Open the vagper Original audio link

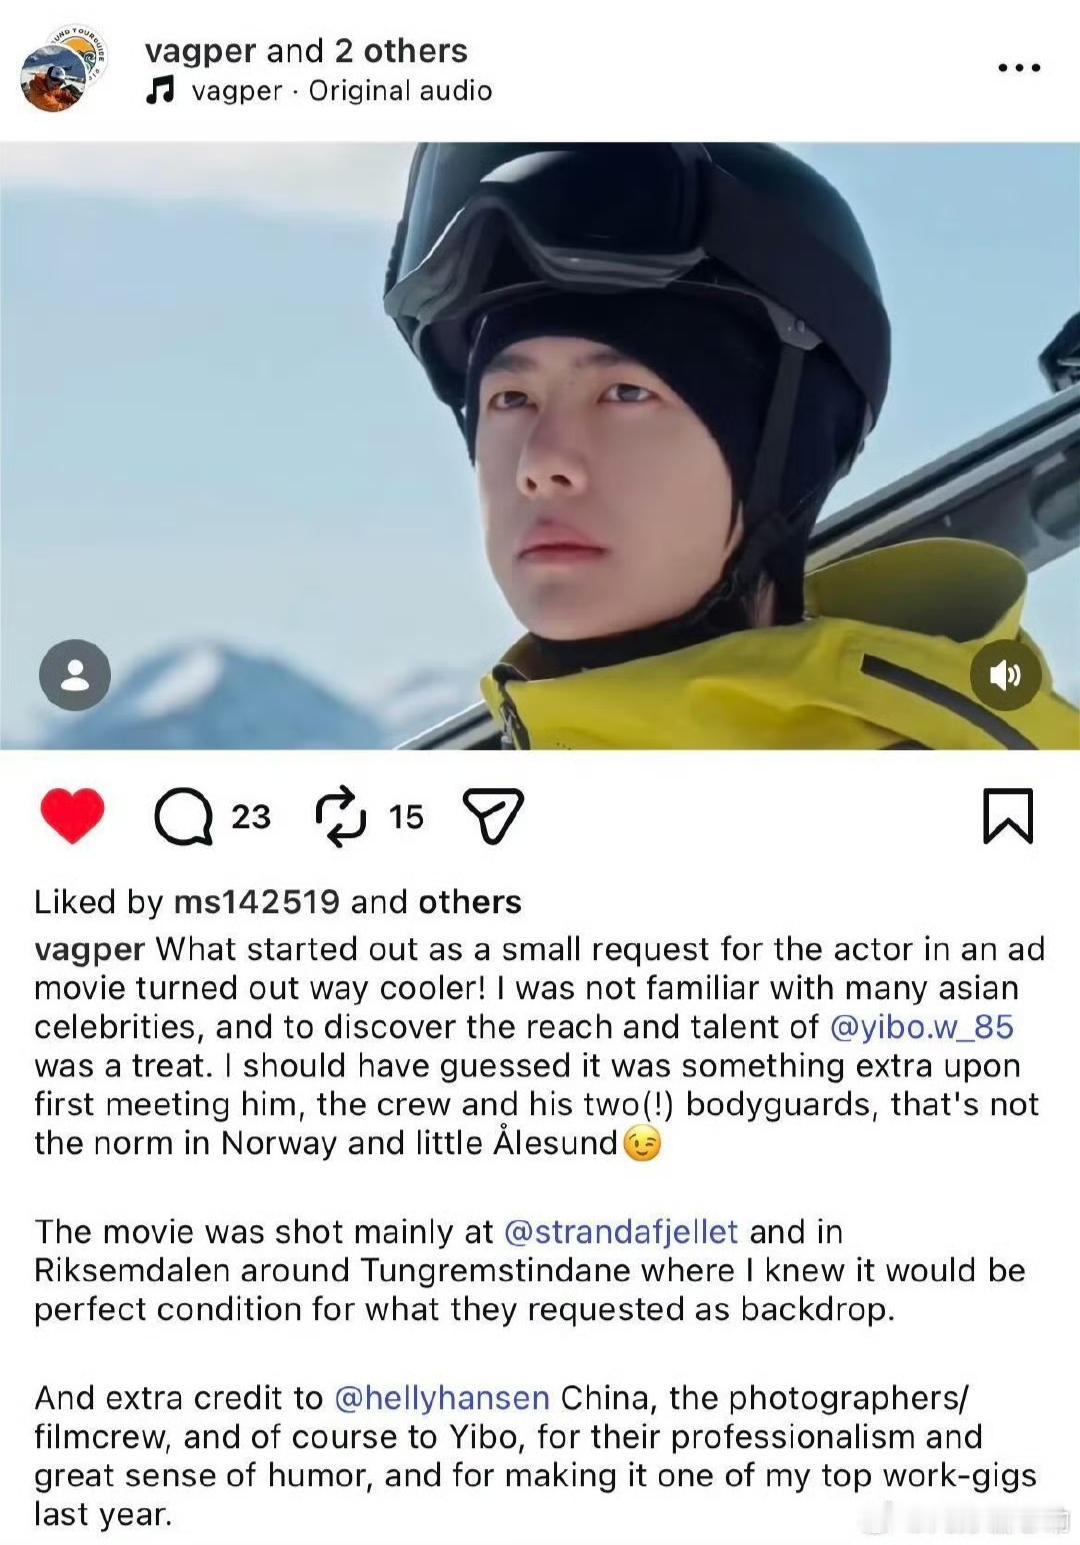(x=342, y=91)
